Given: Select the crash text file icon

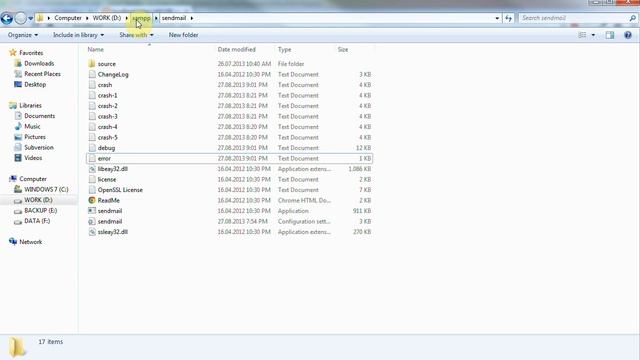Looking at the screenshot, I should pyautogui.click(x=92, y=85).
